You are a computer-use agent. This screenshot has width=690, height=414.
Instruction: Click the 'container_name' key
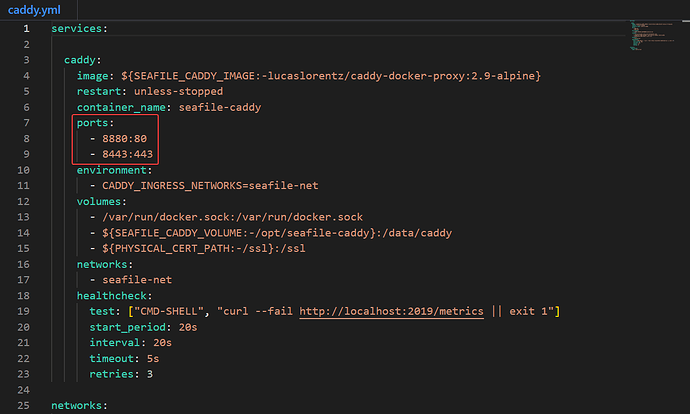121,107
